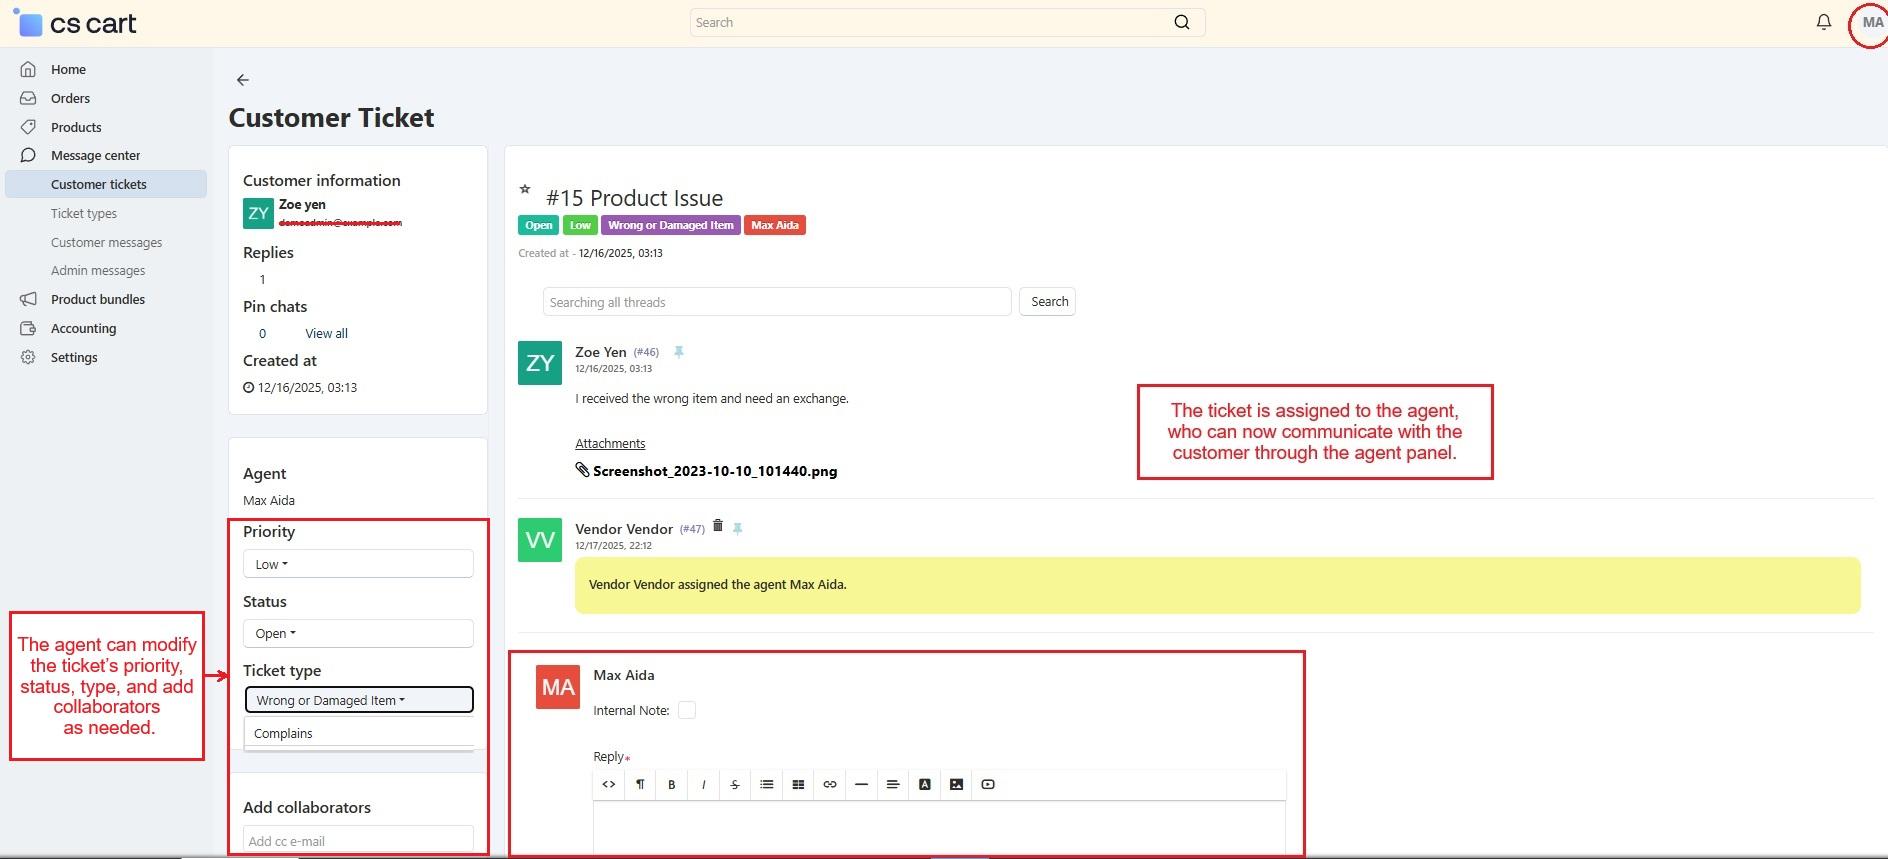
Task: Open Screenshot_2023-10-10_101440.png attachment
Action: coord(714,471)
